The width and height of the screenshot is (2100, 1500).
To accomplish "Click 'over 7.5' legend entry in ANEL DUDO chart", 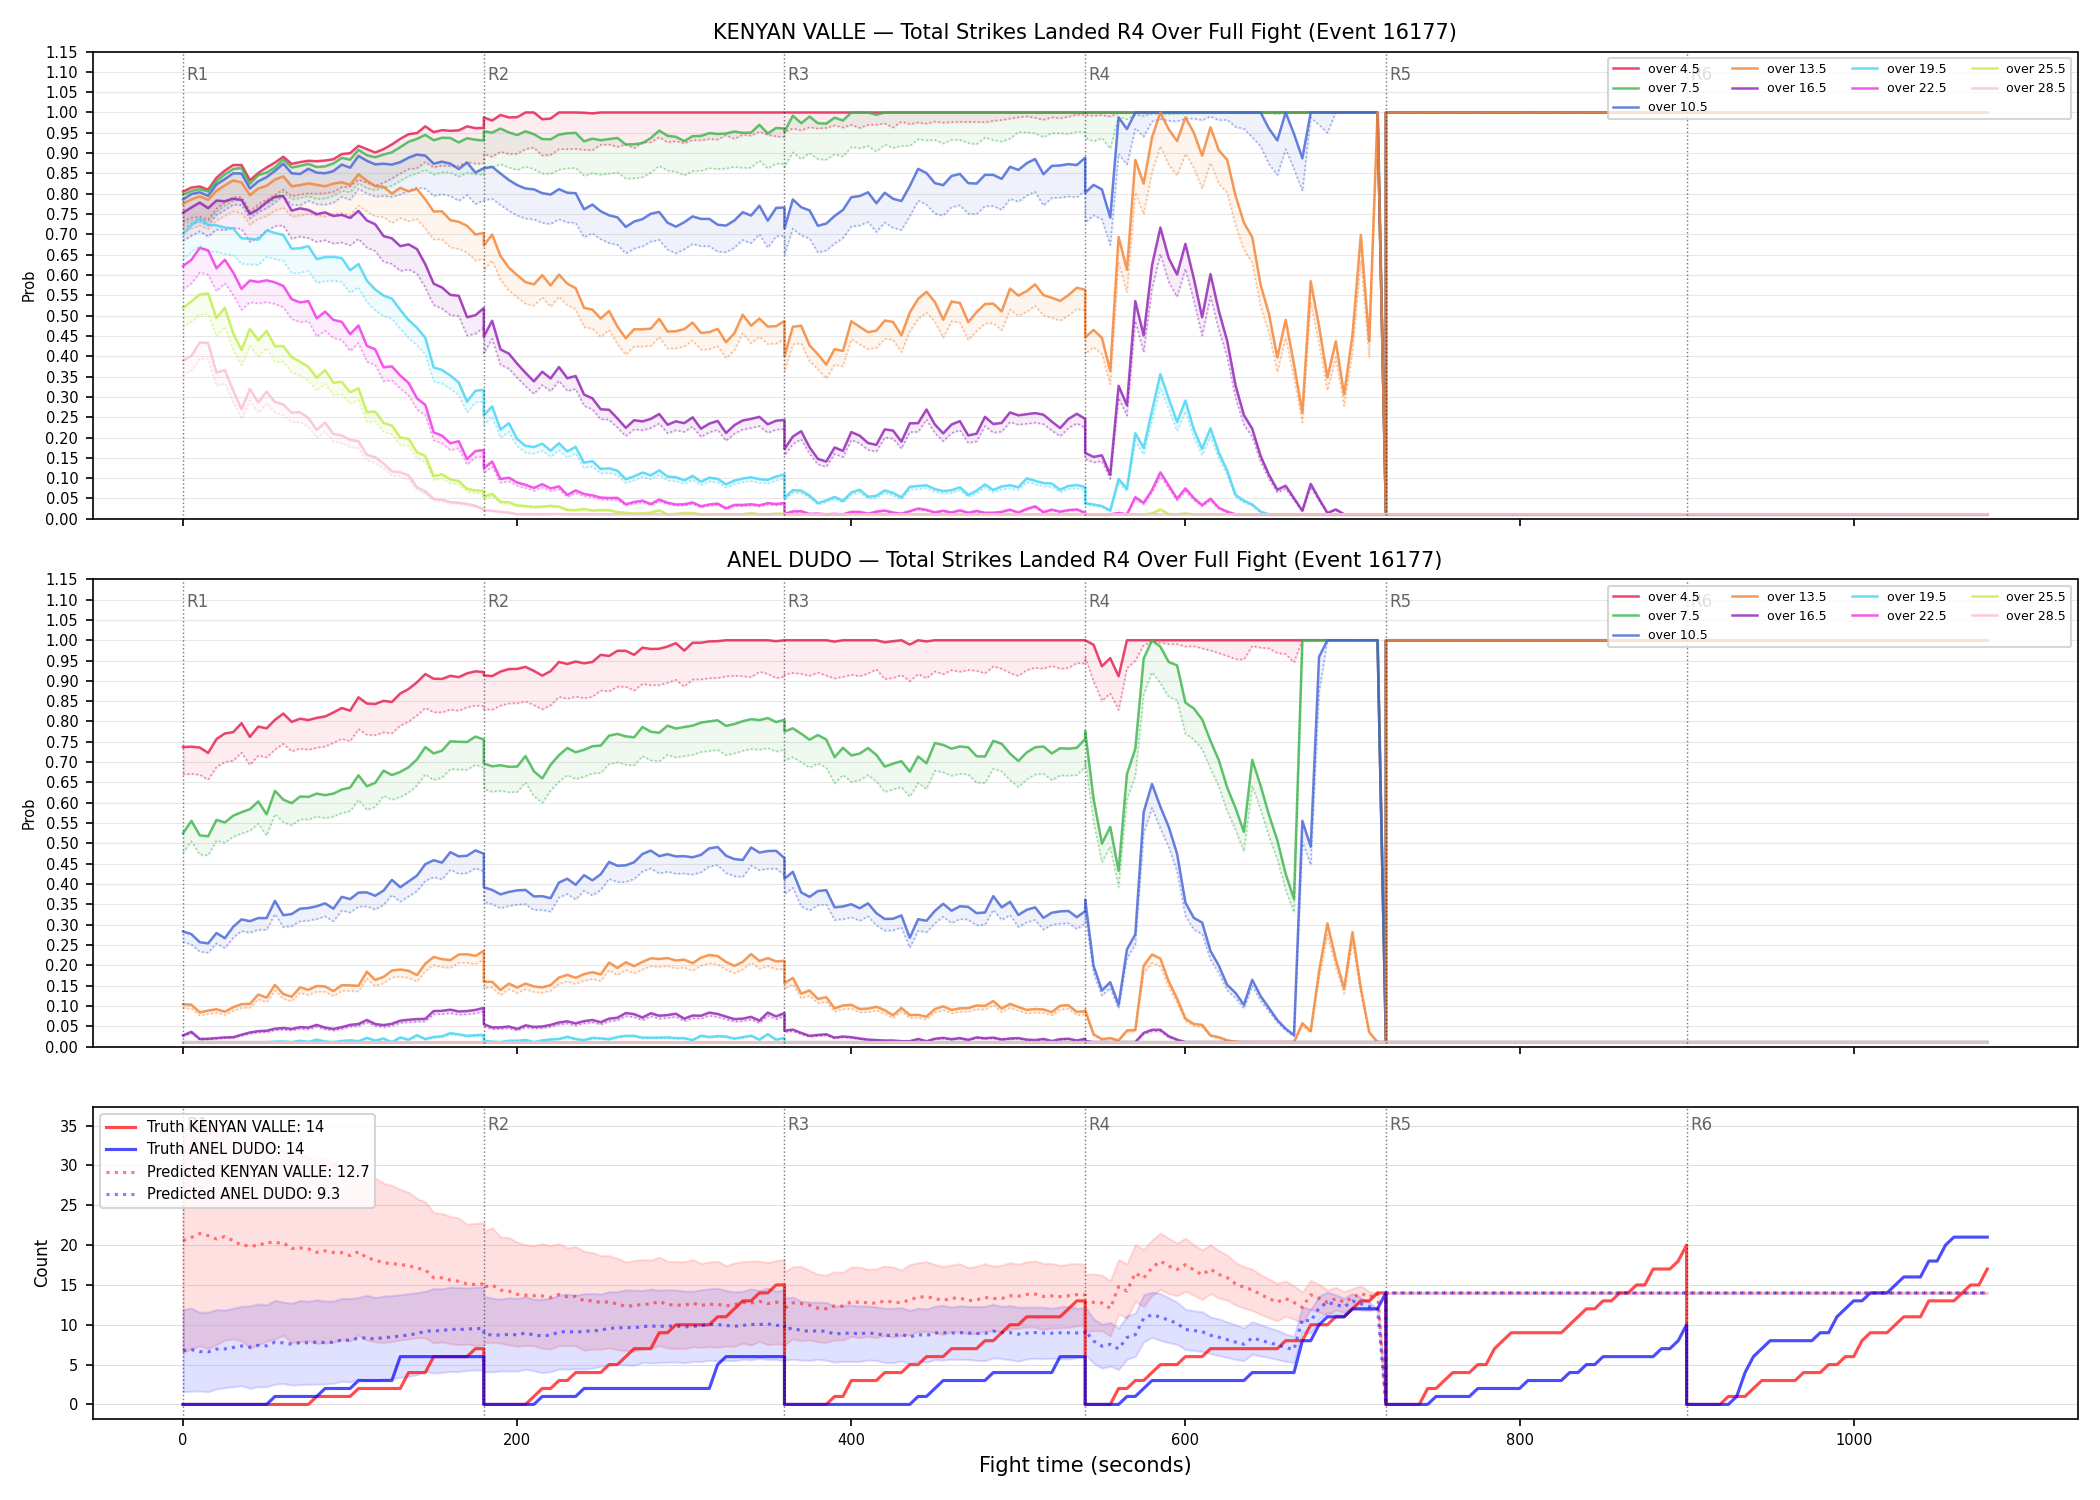I will click(x=1655, y=616).
